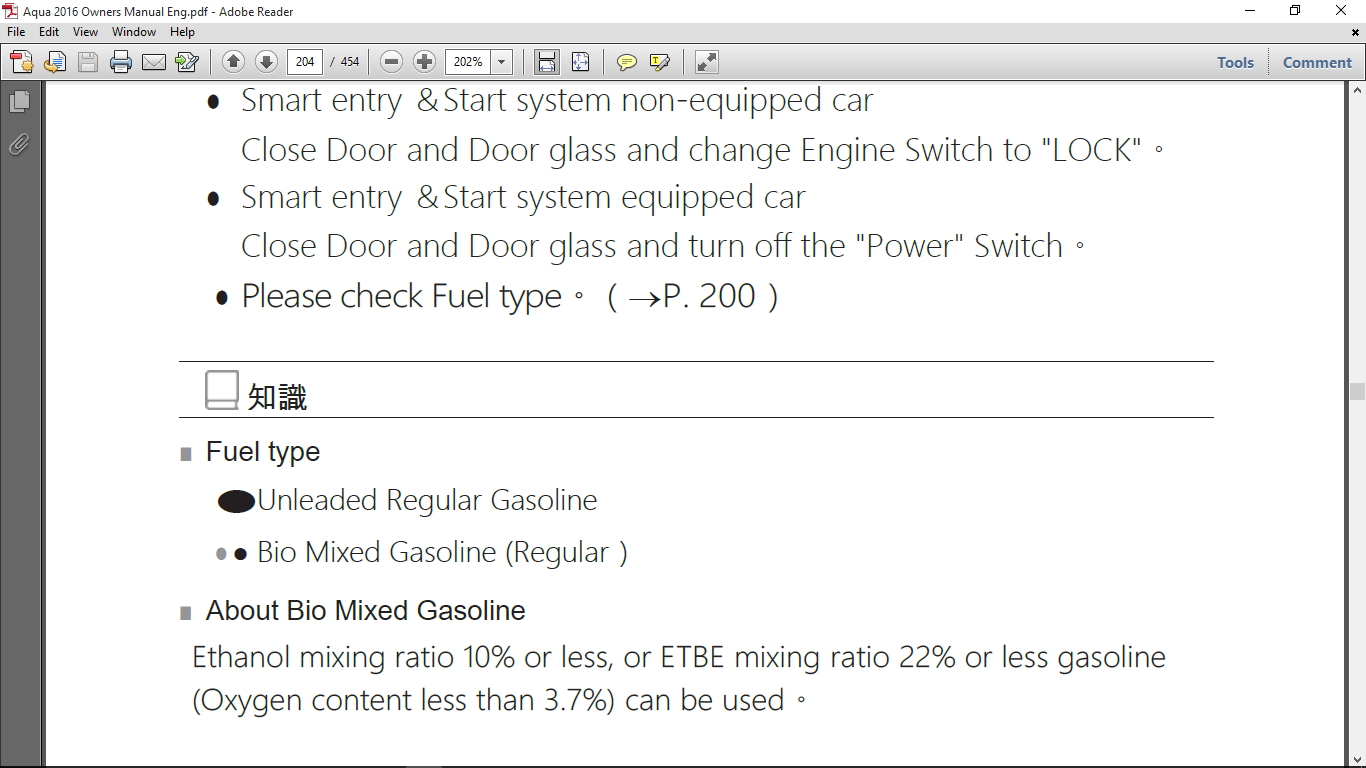Zoom out with minus button
This screenshot has height=768, width=1366.
(392, 62)
